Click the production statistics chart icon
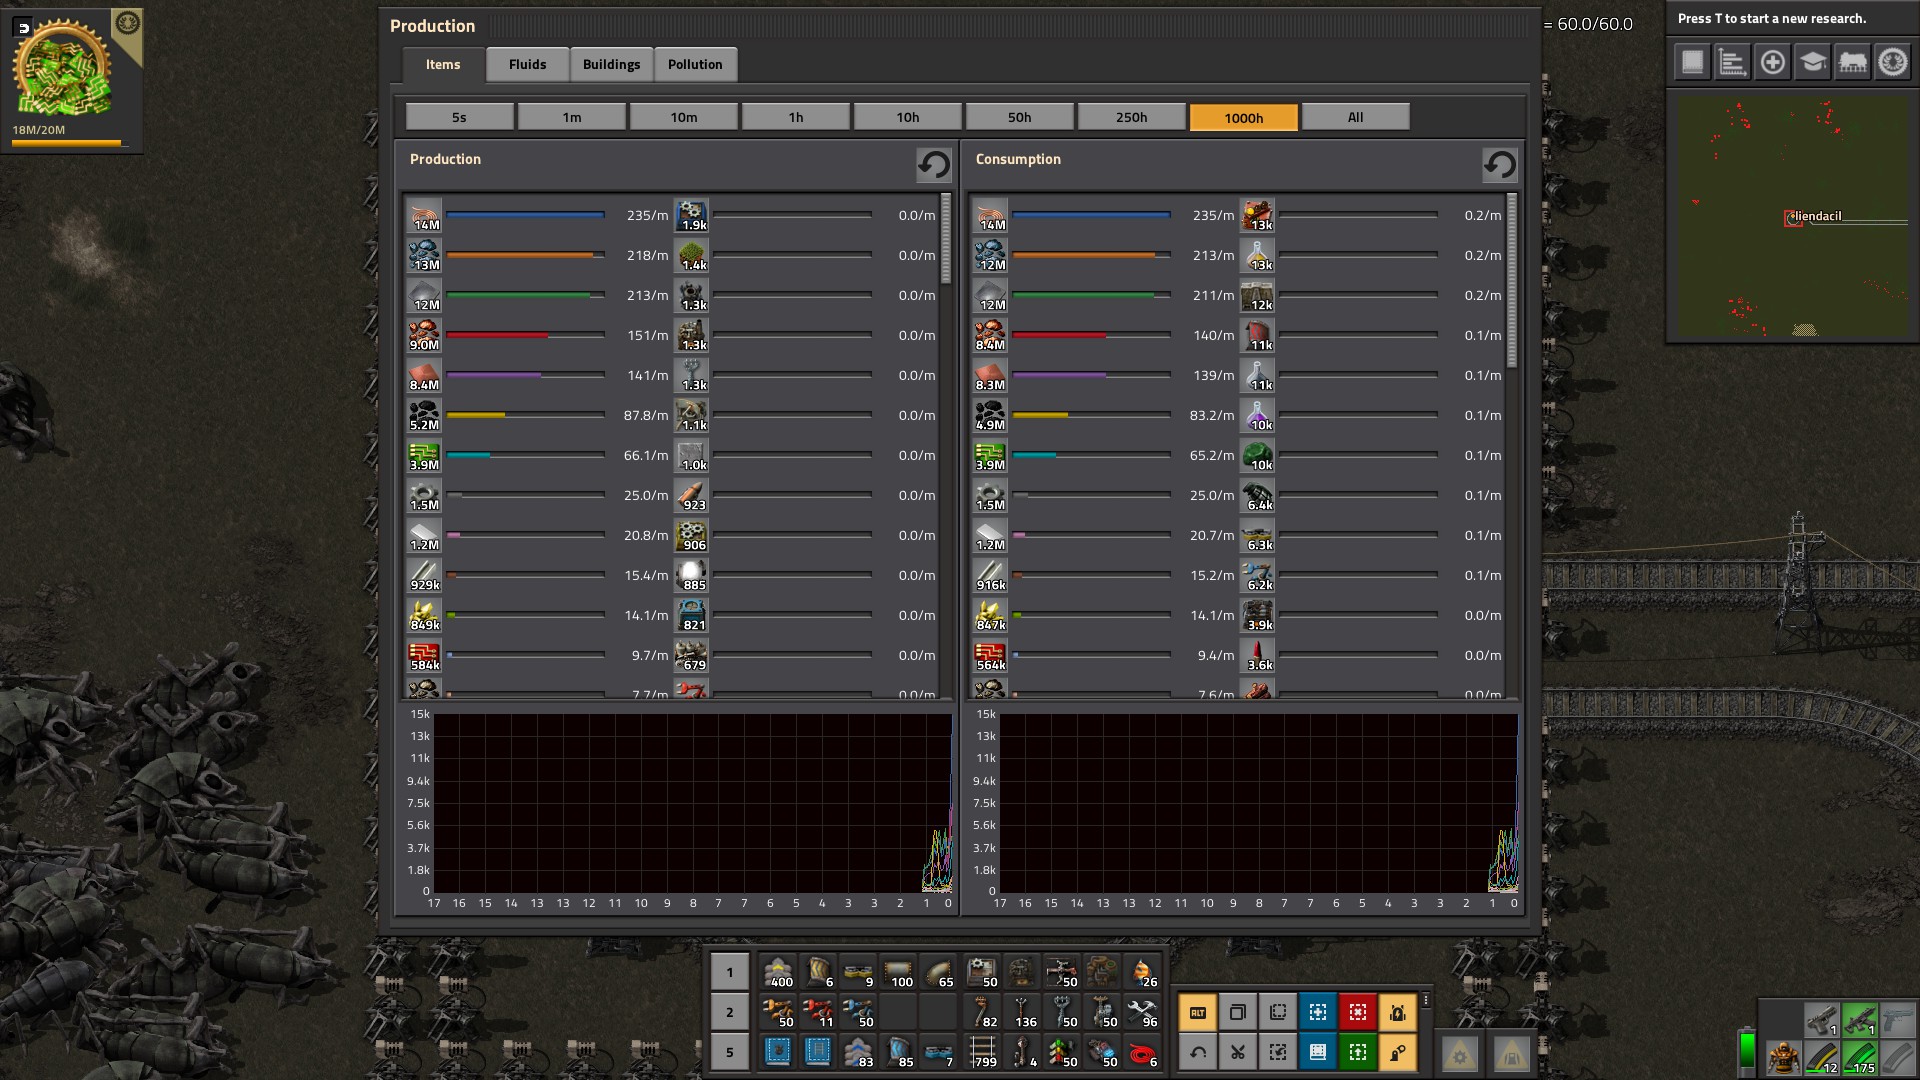This screenshot has width=1920, height=1080. tap(1732, 62)
